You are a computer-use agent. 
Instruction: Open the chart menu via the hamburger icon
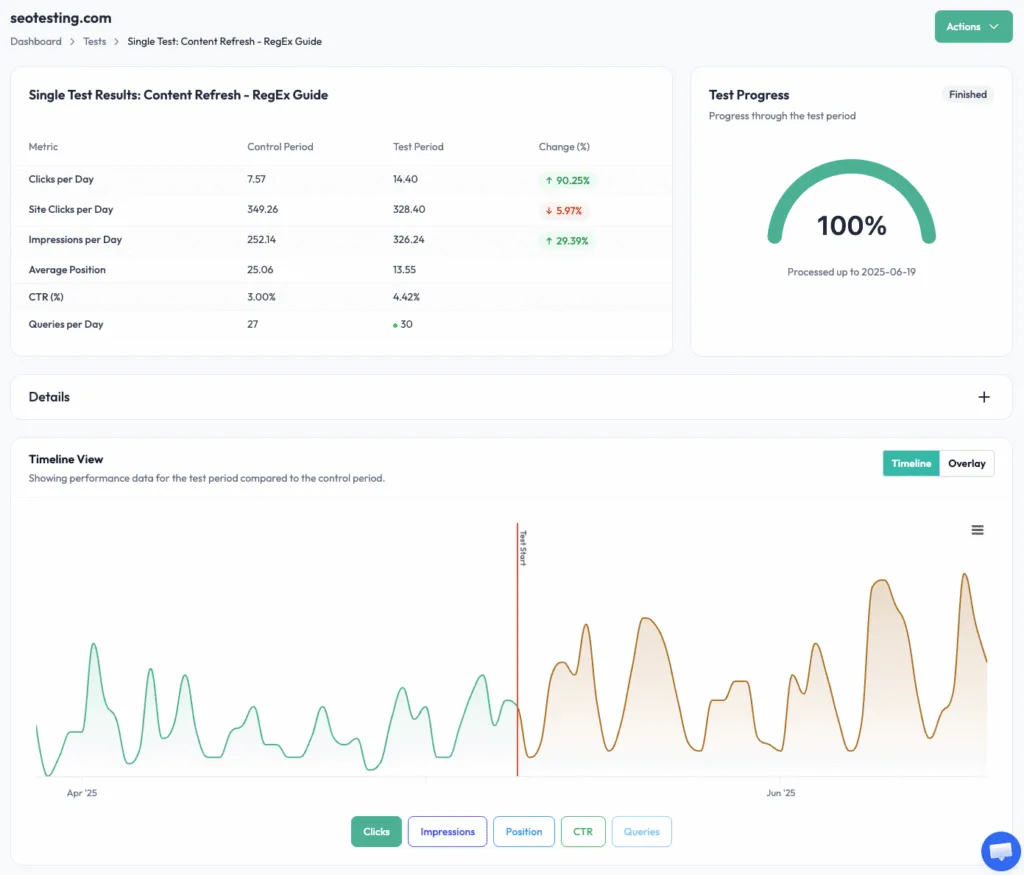click(x=977, y=530)
